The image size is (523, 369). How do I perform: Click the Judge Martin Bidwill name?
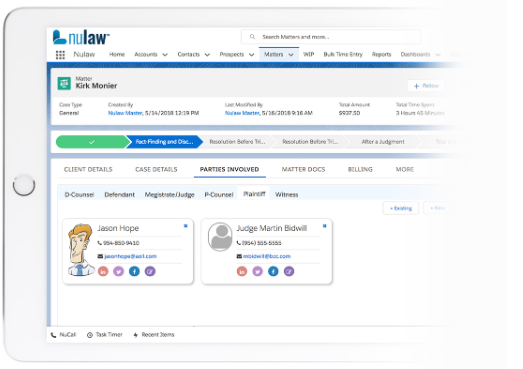coord(272,228)
